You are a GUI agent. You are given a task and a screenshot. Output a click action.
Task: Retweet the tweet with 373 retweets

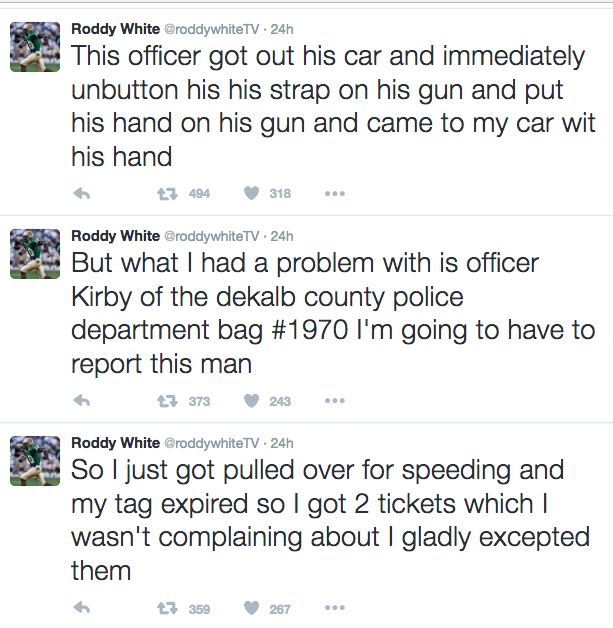167,401
